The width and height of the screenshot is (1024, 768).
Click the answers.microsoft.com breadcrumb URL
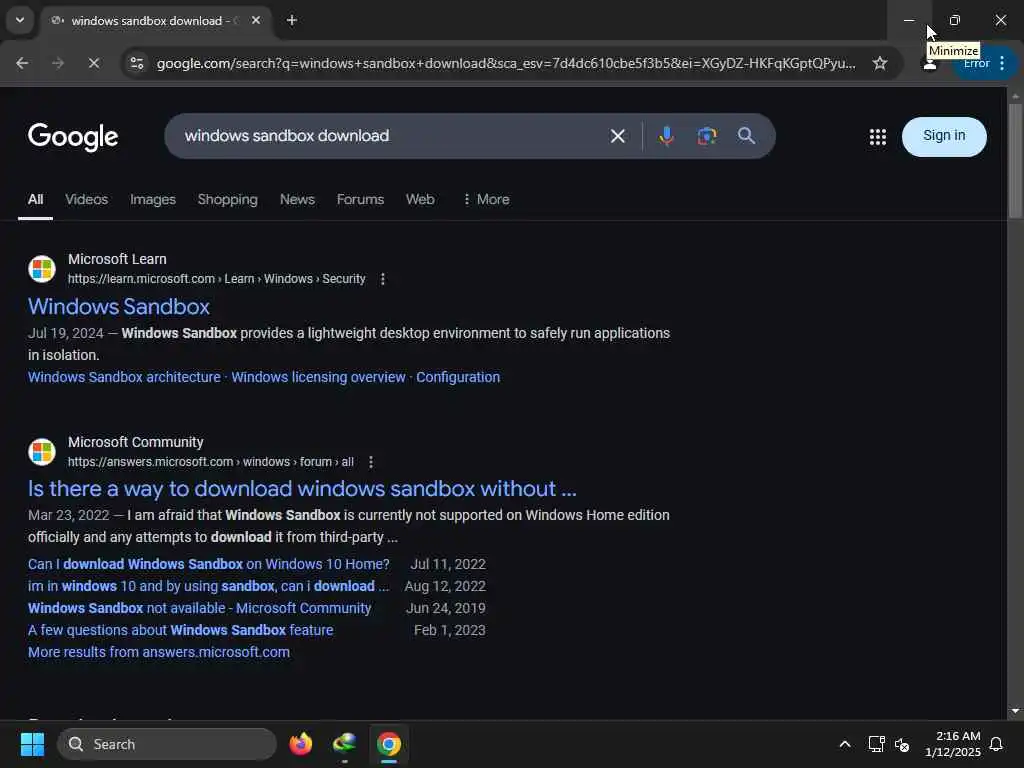[210, 462]
